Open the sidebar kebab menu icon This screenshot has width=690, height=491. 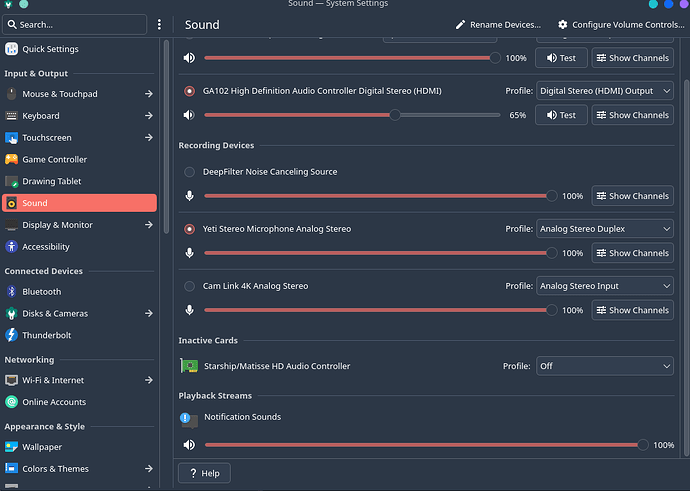159,25
